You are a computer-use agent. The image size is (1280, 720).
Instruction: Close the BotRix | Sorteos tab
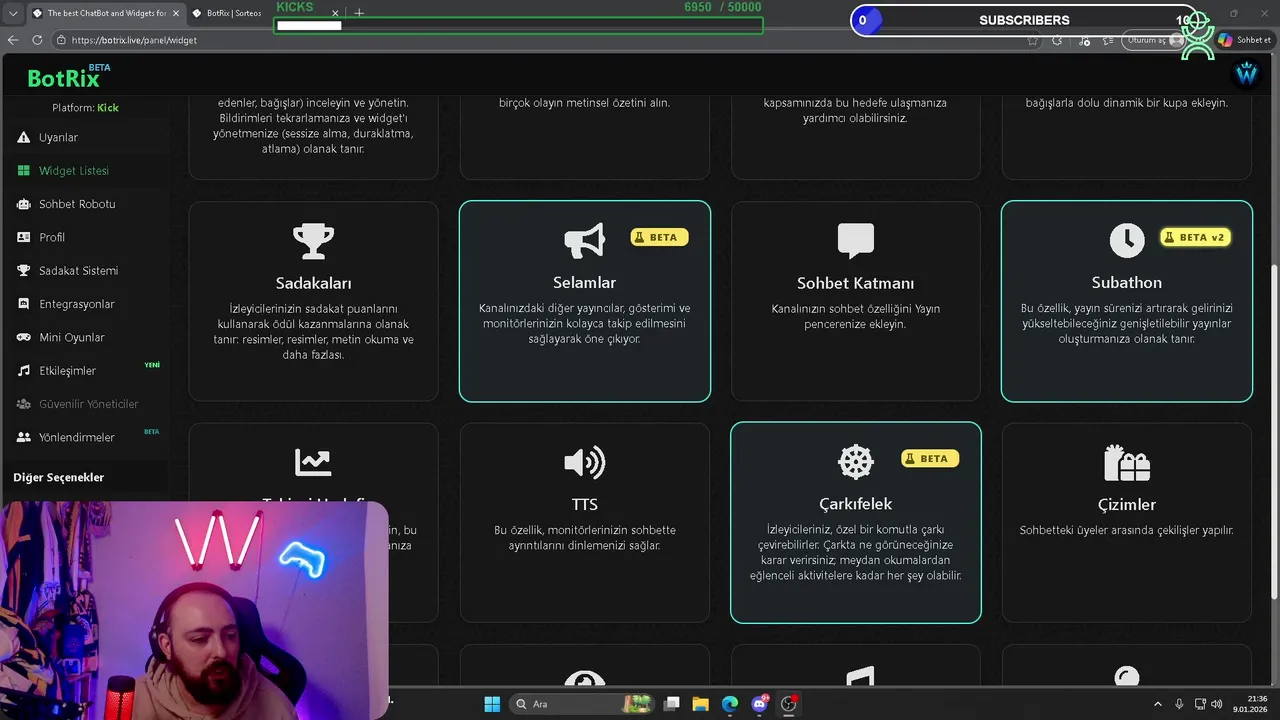(x=335, y=13)
